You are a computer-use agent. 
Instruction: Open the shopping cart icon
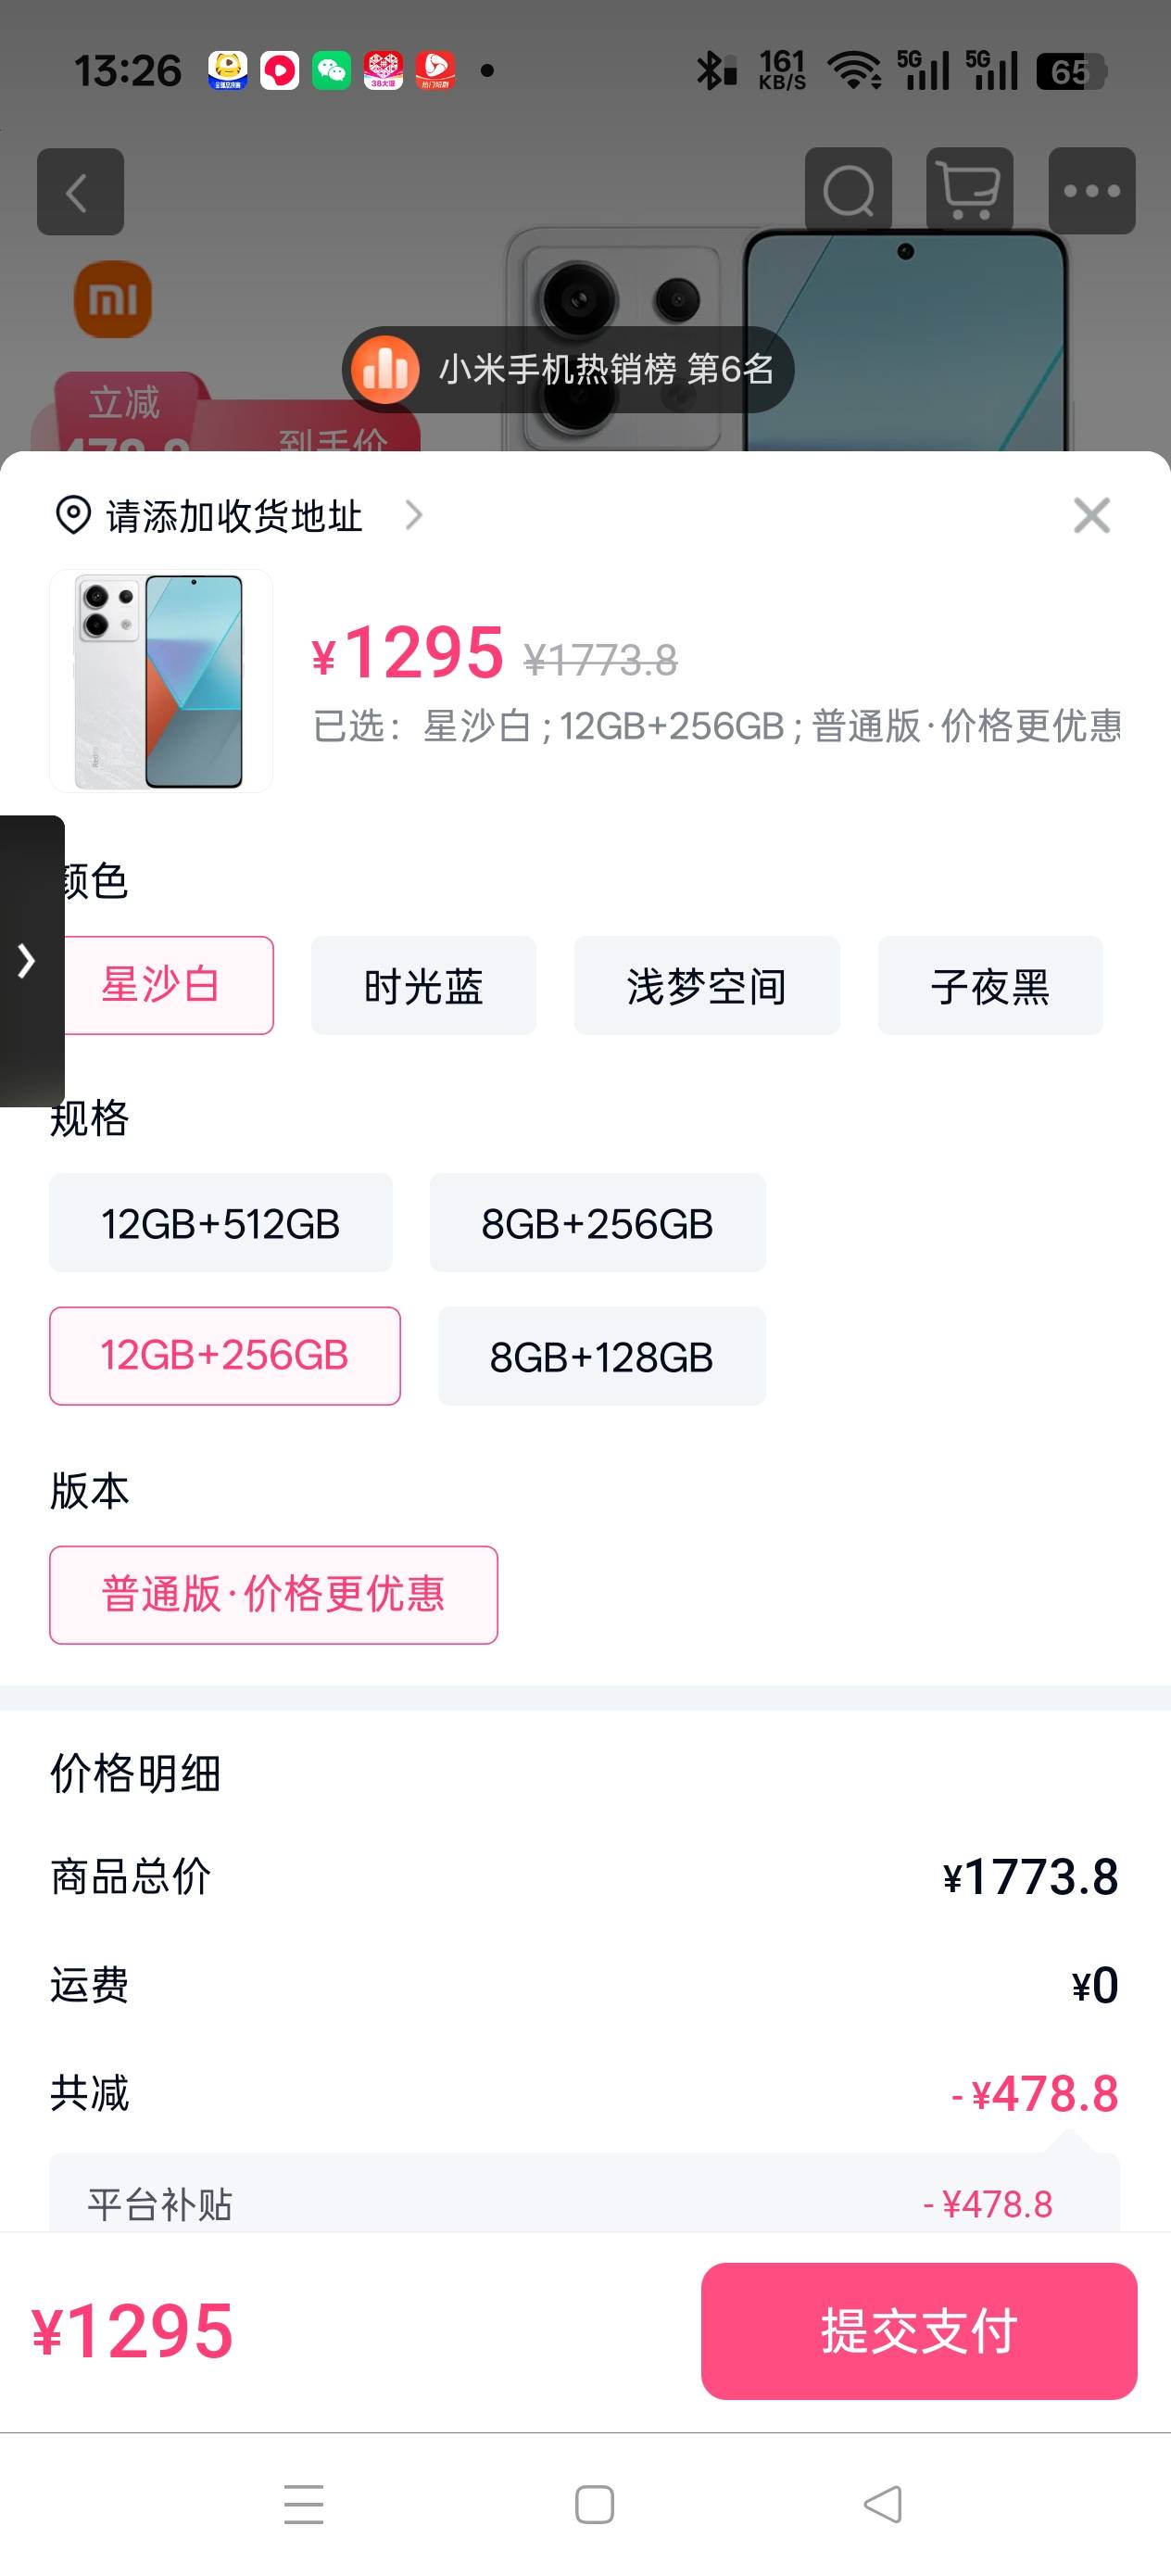pyautogui.click(x=969, y=191)
